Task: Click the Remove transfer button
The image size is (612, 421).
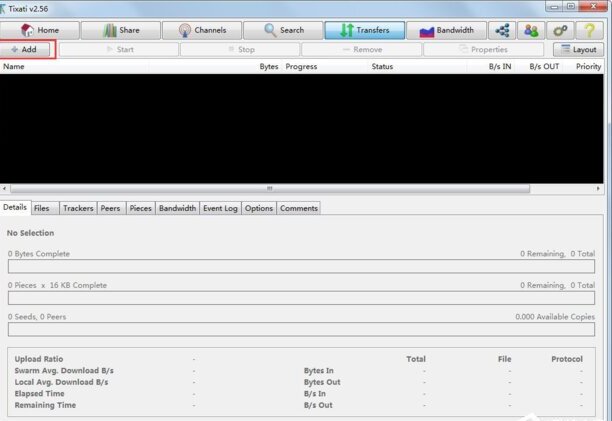Action: 362,50
